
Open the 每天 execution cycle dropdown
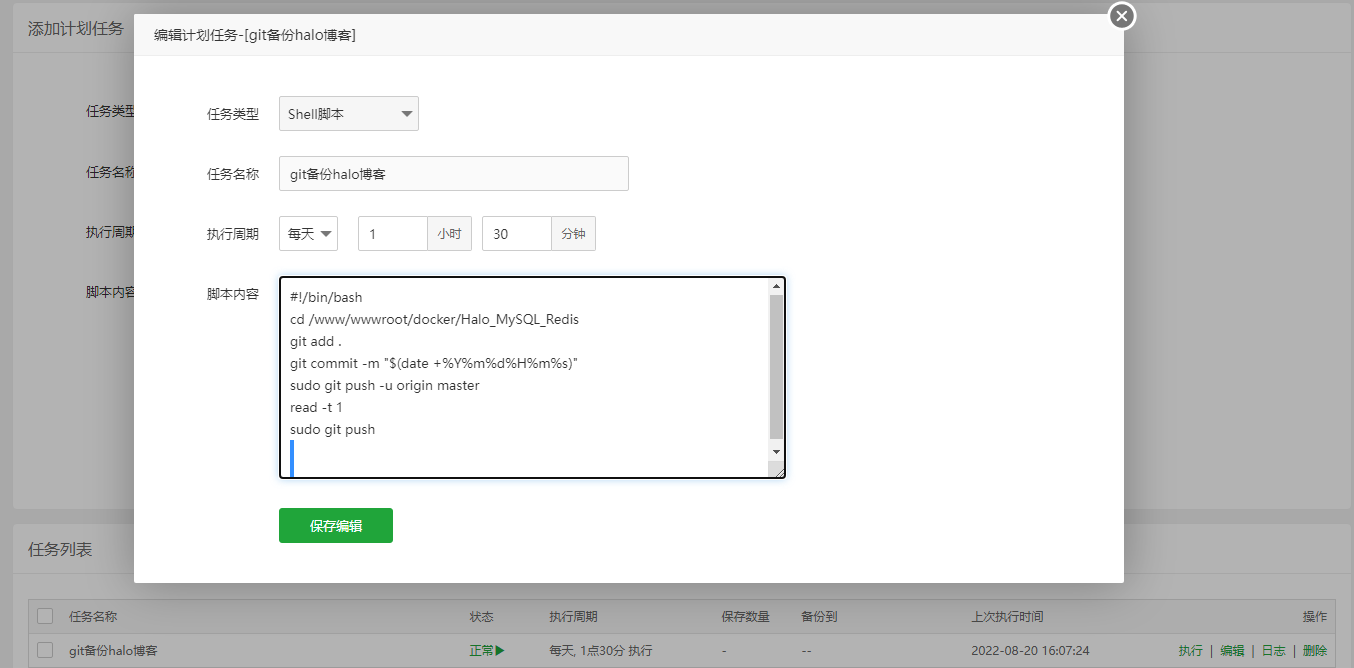click(x=308, y=234)
